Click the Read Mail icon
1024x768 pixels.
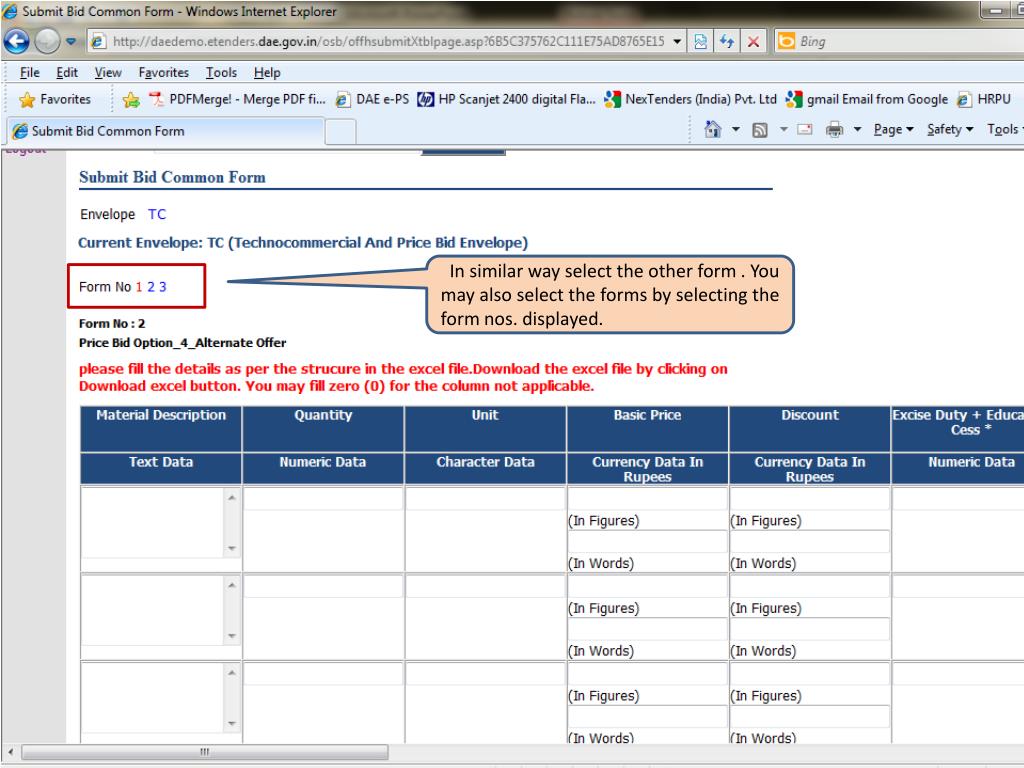pos(805,129)
